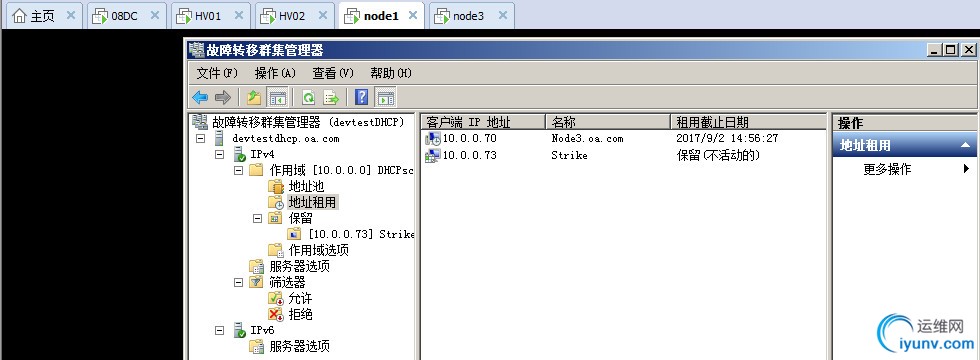Collapse the 地址租用 actions section
The image size is (980, 360).
coord(965,146)
